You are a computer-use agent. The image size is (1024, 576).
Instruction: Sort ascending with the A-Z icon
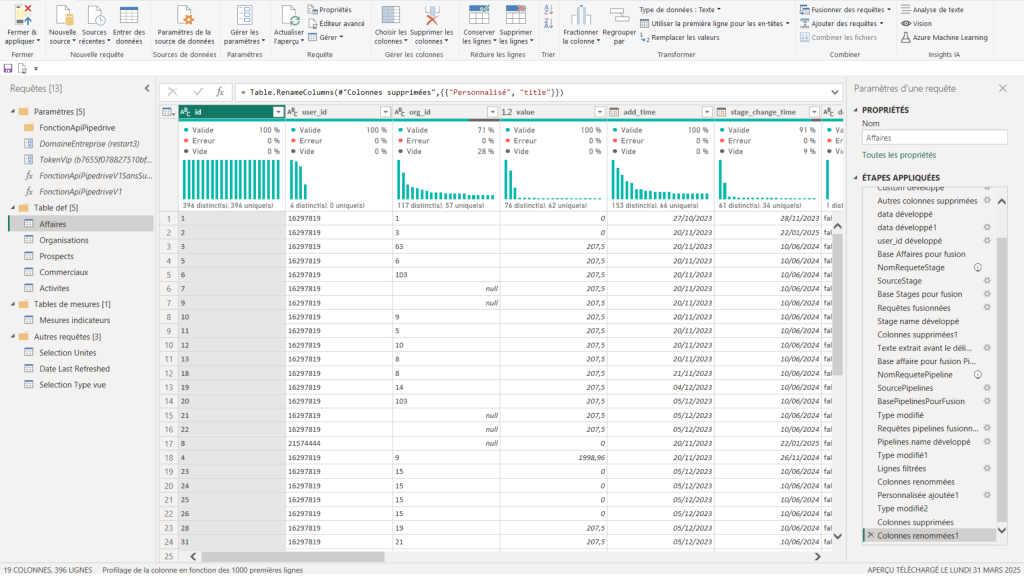[549, 10]
